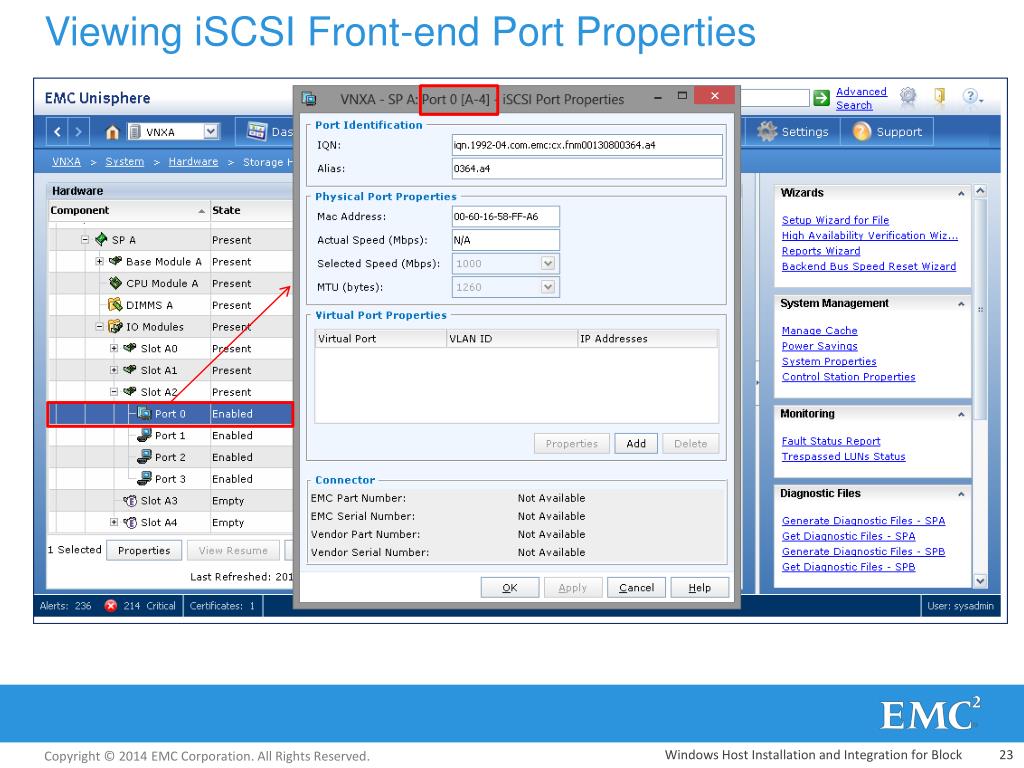Image resolution: width=1024 pixels, height=768 pixels.
Task: Click the green search go arrow icon
Action: pyautogui.click(x=821, y=98)
